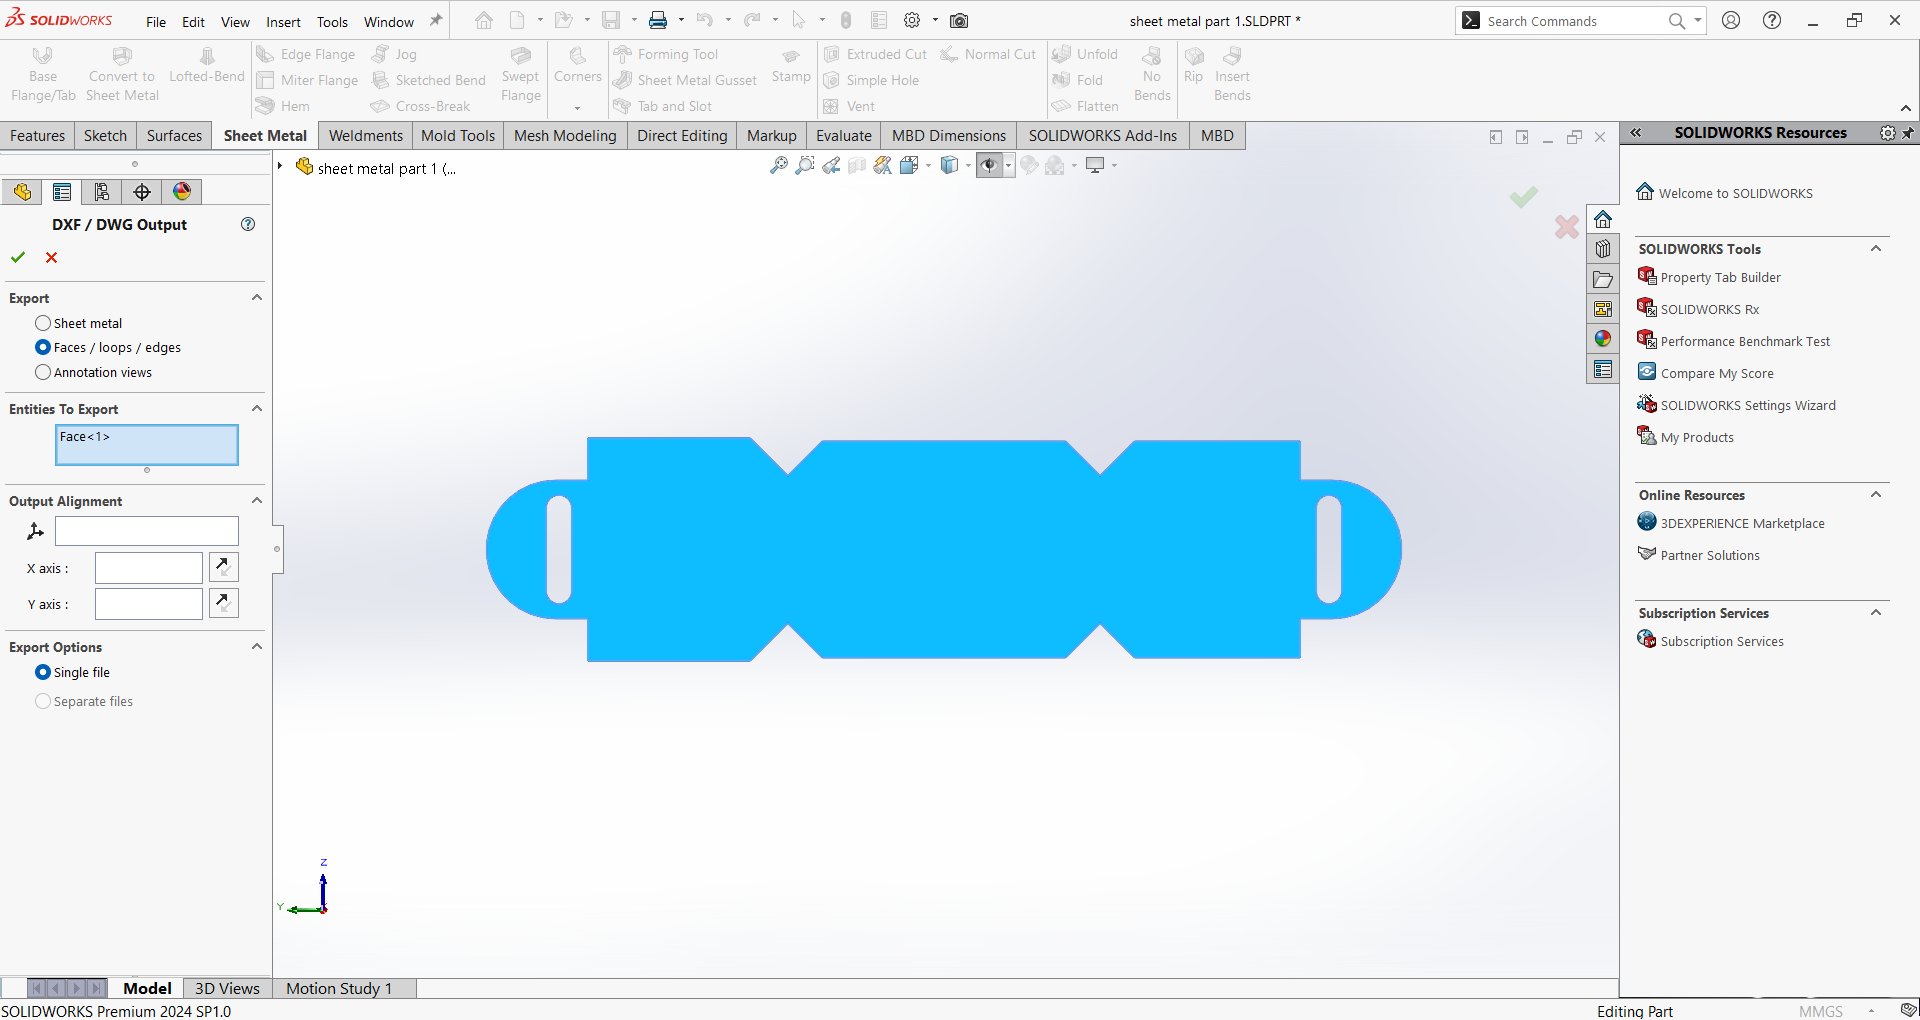Switch to the Evaluate tab
1920x1020 pixels.
(844, 136)
